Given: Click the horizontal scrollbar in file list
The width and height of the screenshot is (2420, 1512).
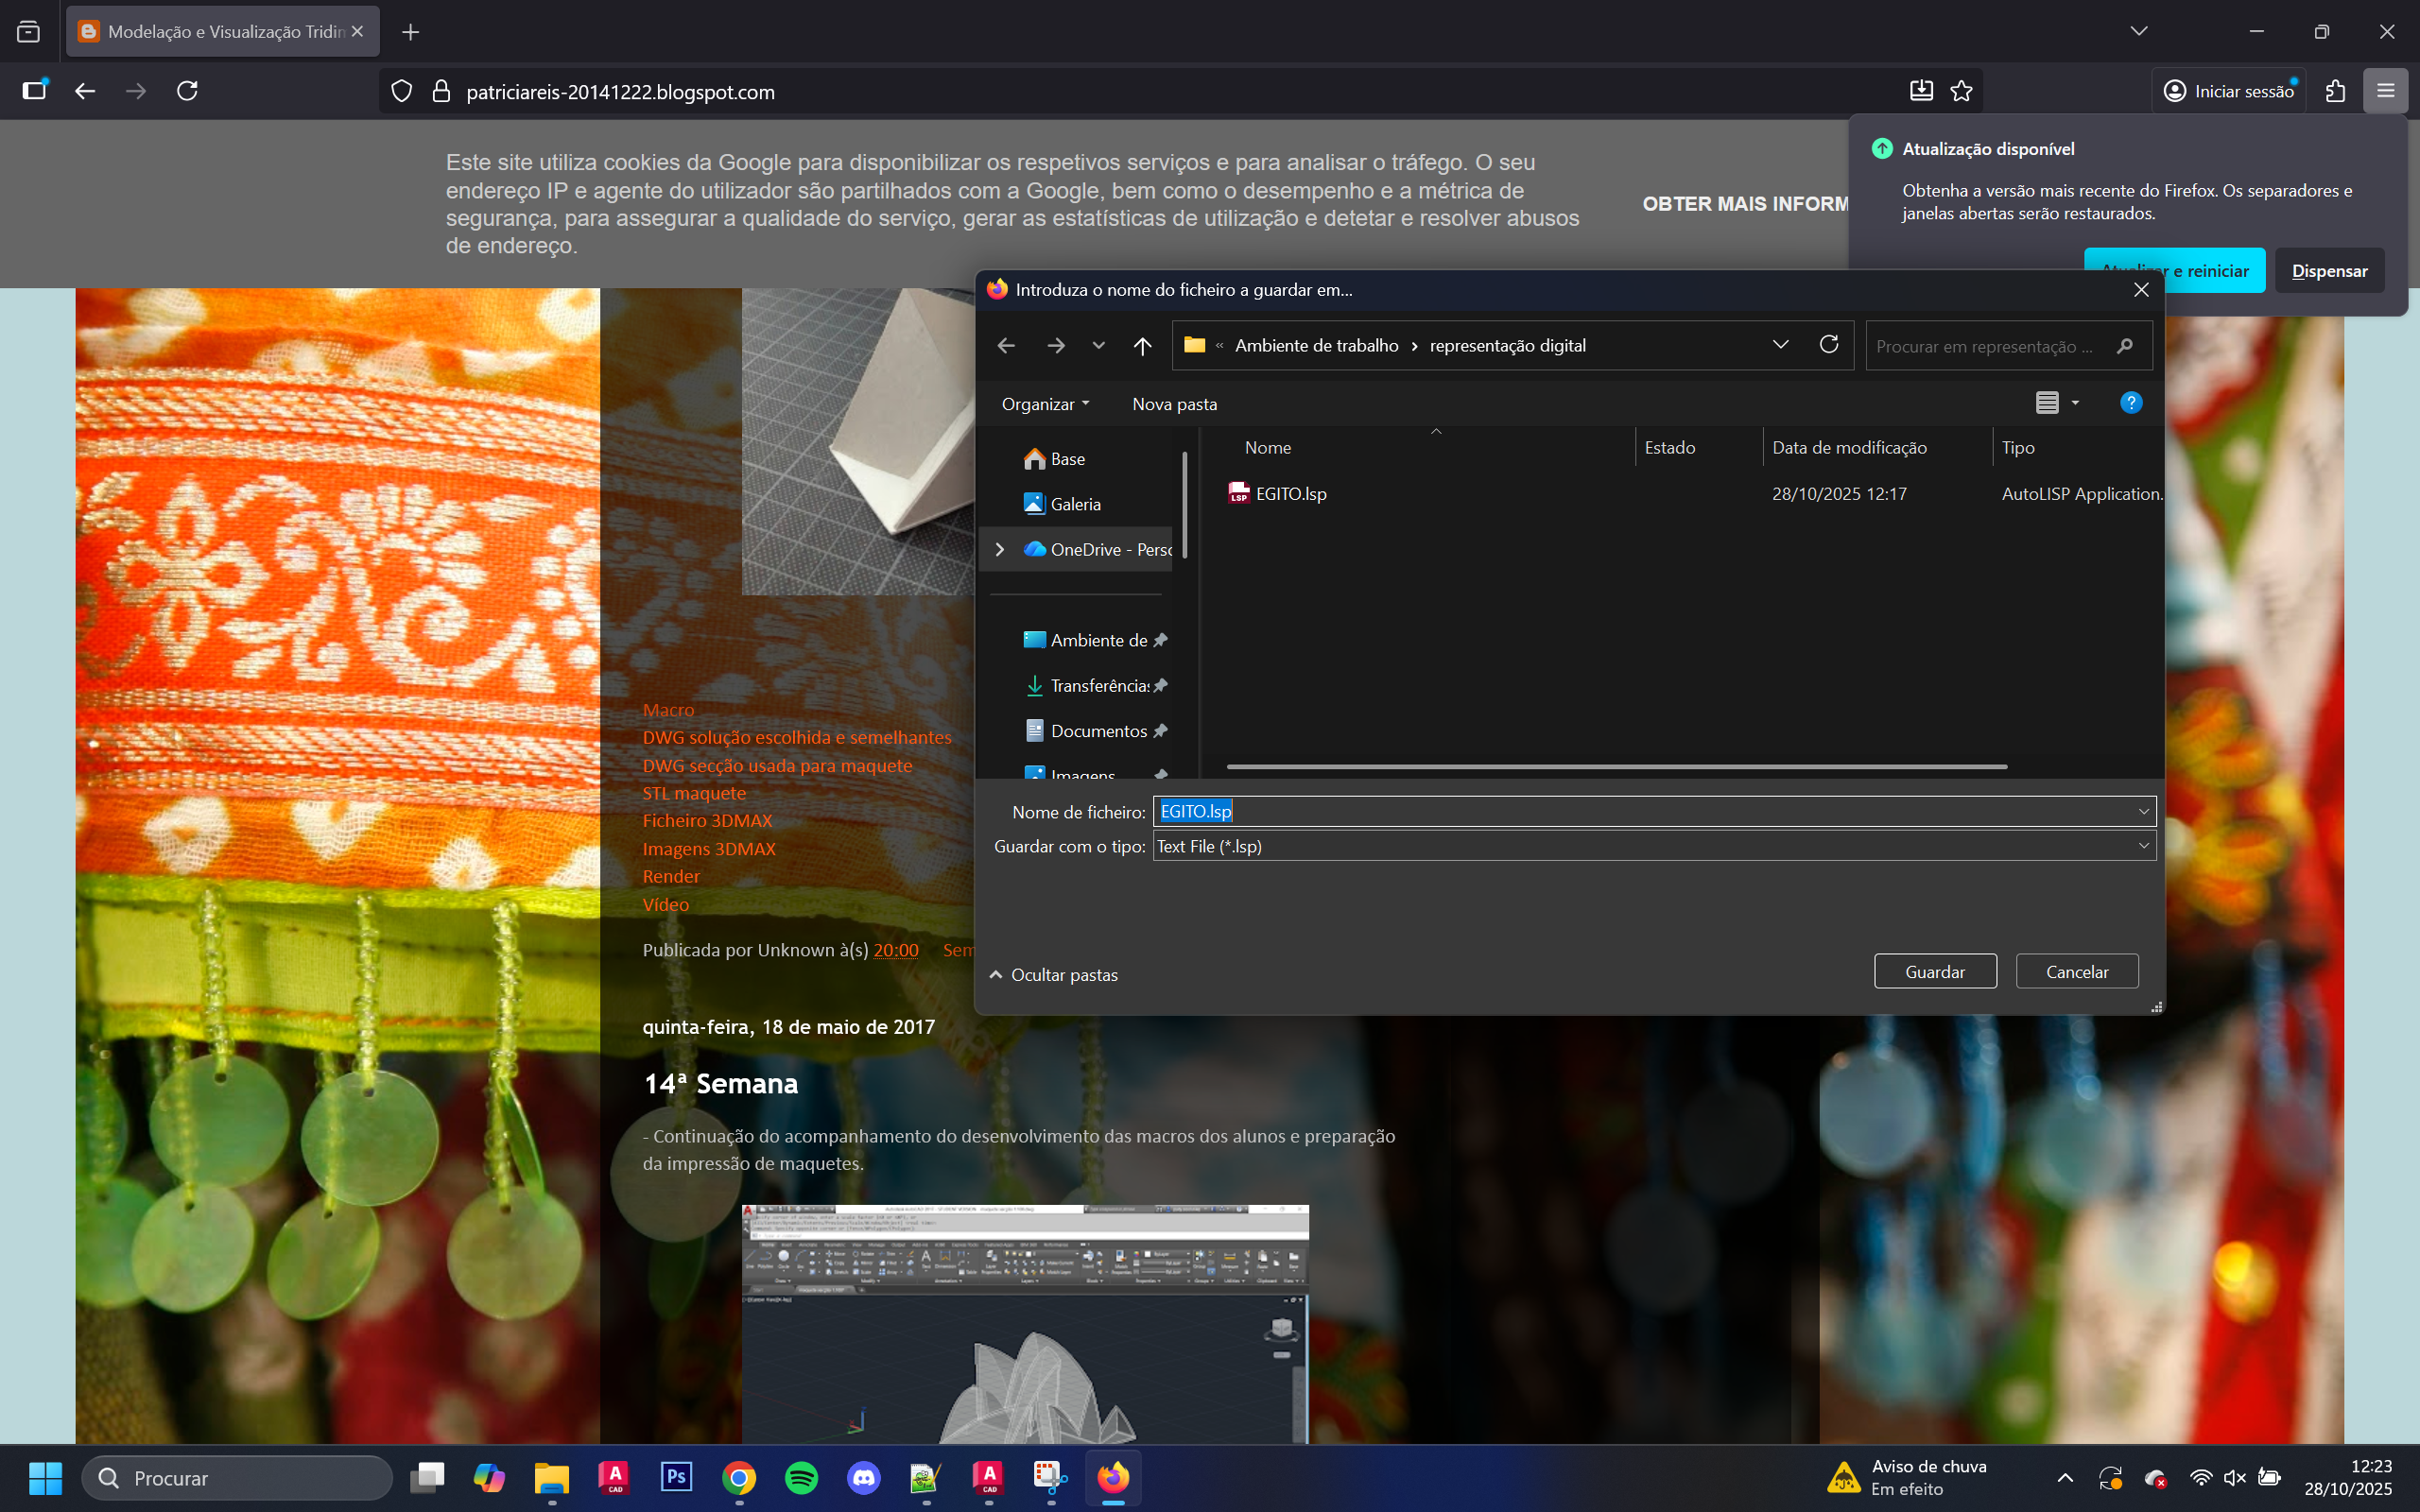Looking at the screenshot, I should pos(1616,767).
